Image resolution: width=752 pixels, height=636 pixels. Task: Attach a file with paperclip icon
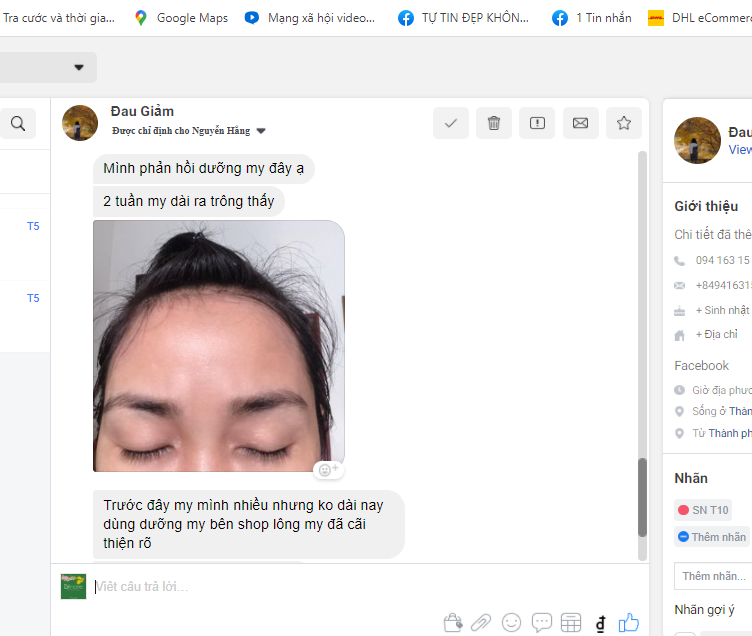(481, 622)
